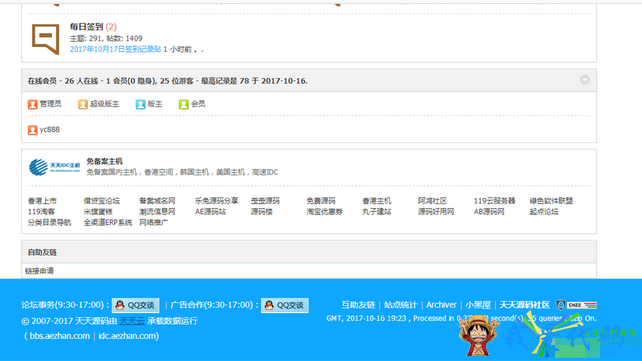Click the QQ交谈 button for 论坛事务
The height and width of the screenshot is (361, 642).
(x=136, y=305)
